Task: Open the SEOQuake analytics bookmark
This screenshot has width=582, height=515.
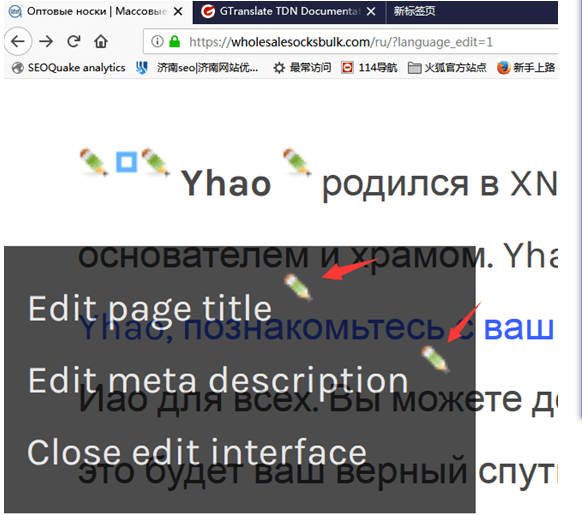Action: (68, 68)
